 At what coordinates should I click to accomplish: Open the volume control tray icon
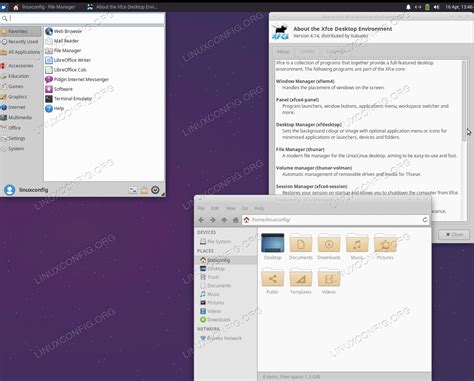coord(436,7)
